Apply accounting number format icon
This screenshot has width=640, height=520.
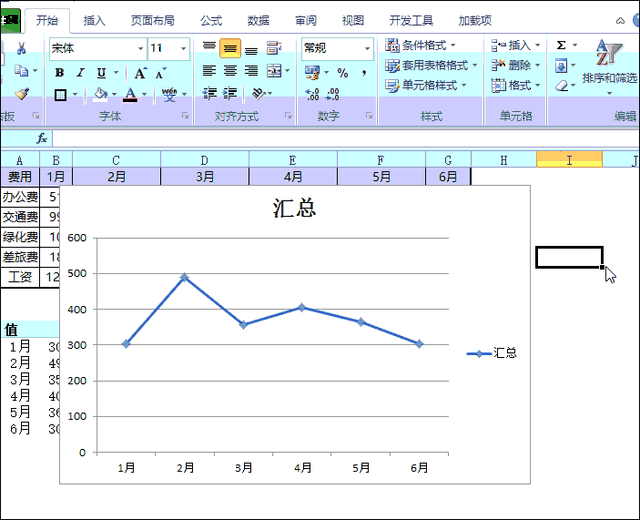tap(312, 73)
